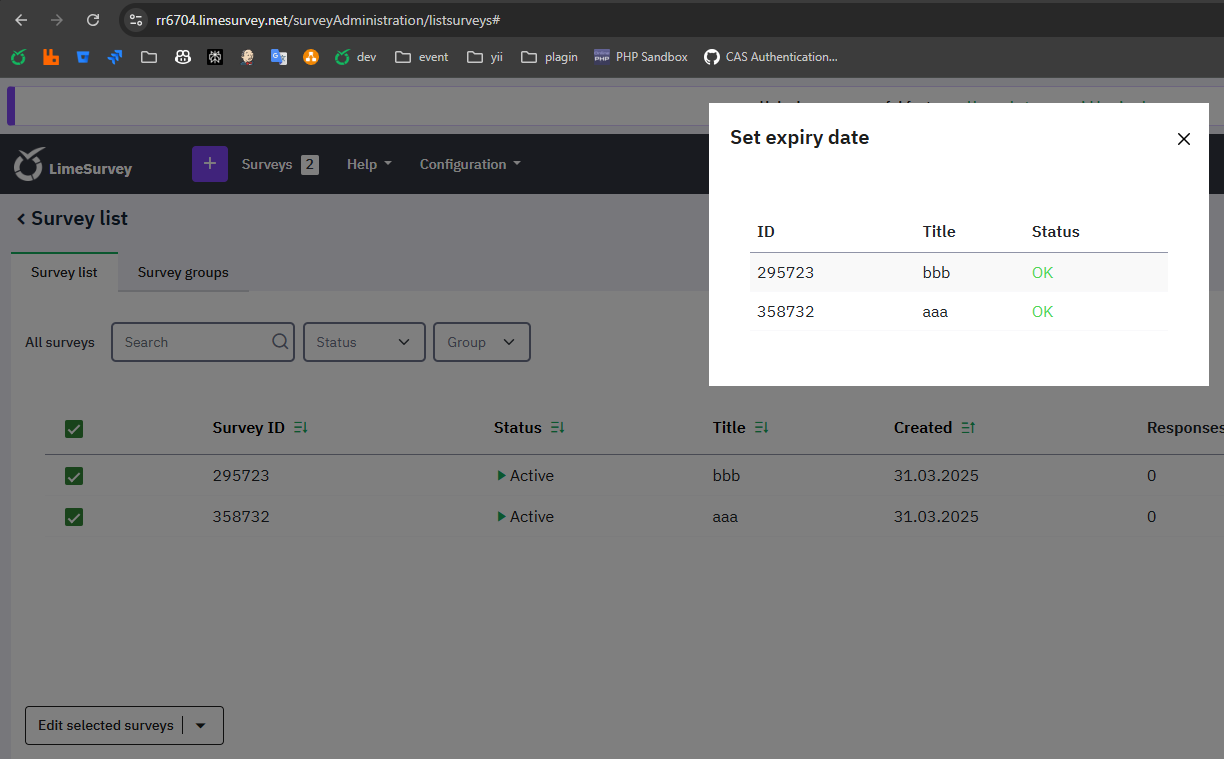Viewport: 1224px width, 759px height.
Task: Open the Status filter dropdown
Action: (x=364, y=342)
